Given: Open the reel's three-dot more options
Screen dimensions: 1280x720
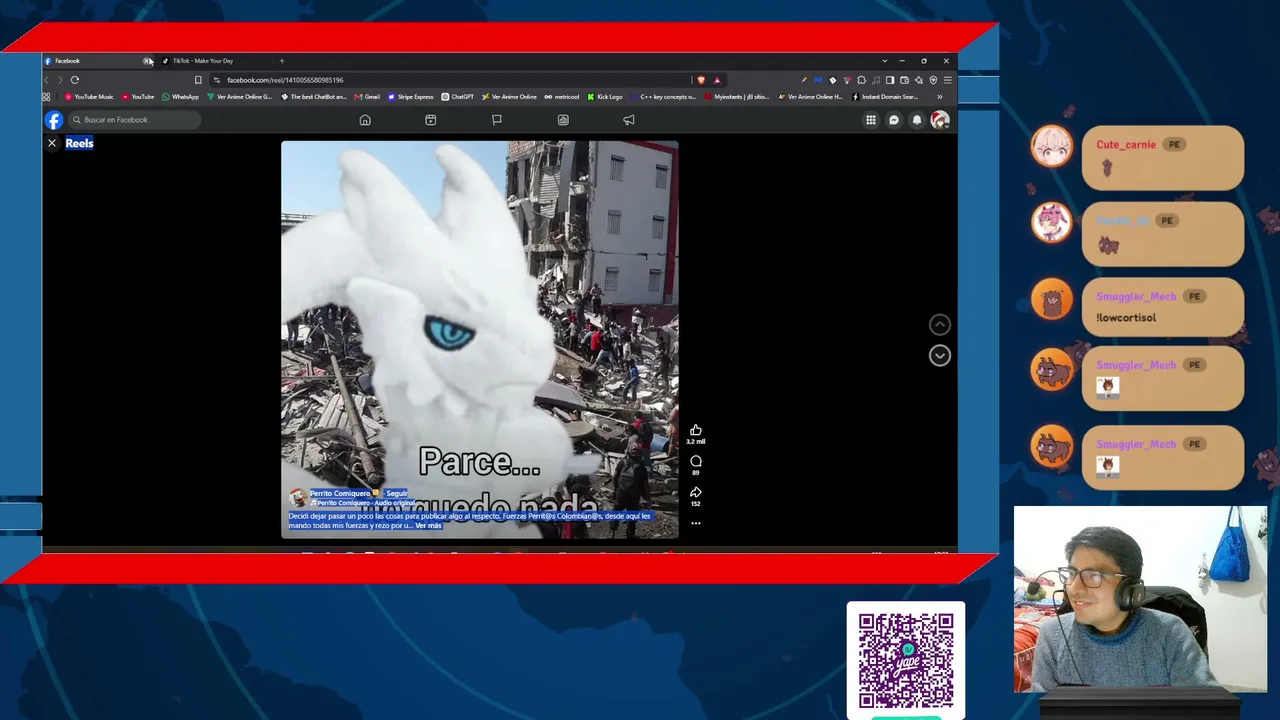Looking at the screenshot, I should point(696,523).
